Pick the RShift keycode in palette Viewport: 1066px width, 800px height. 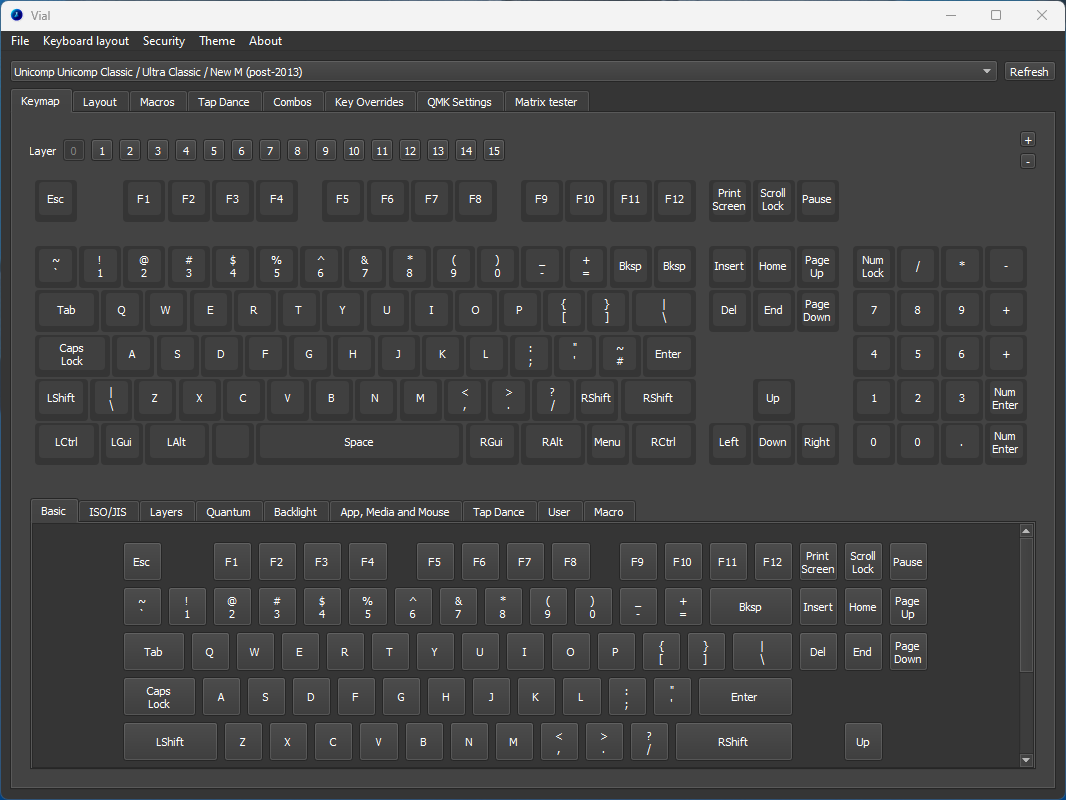tap(734, 742)
